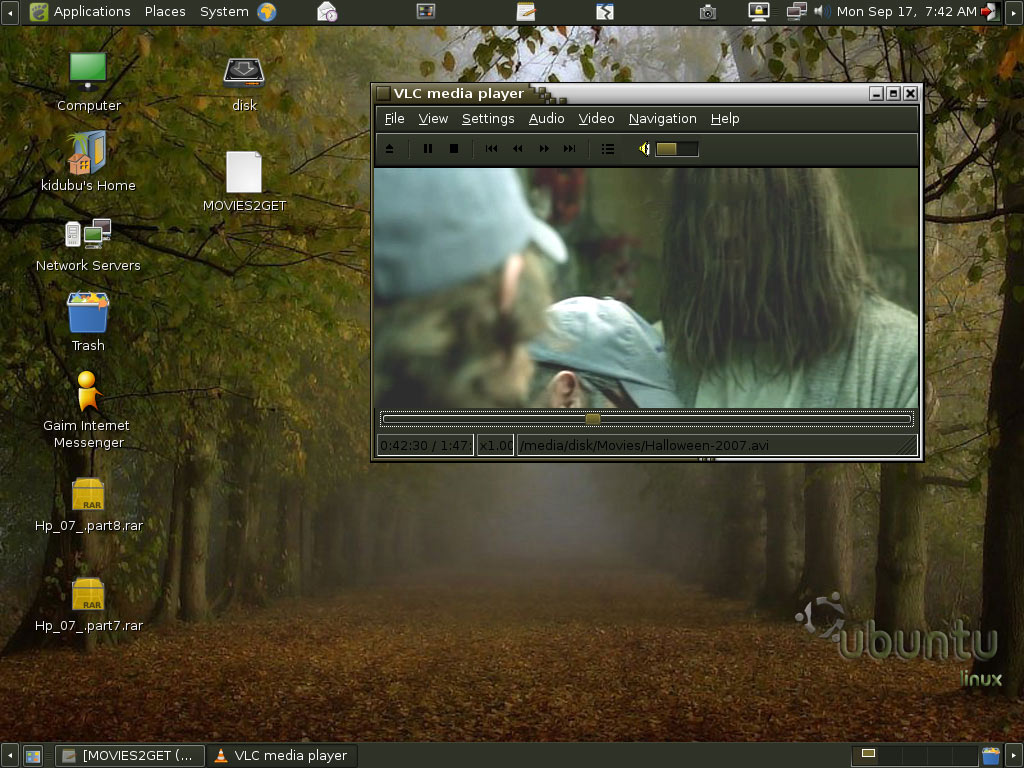Open the Applications menu

pyautogui.click(x=80, y=12)
